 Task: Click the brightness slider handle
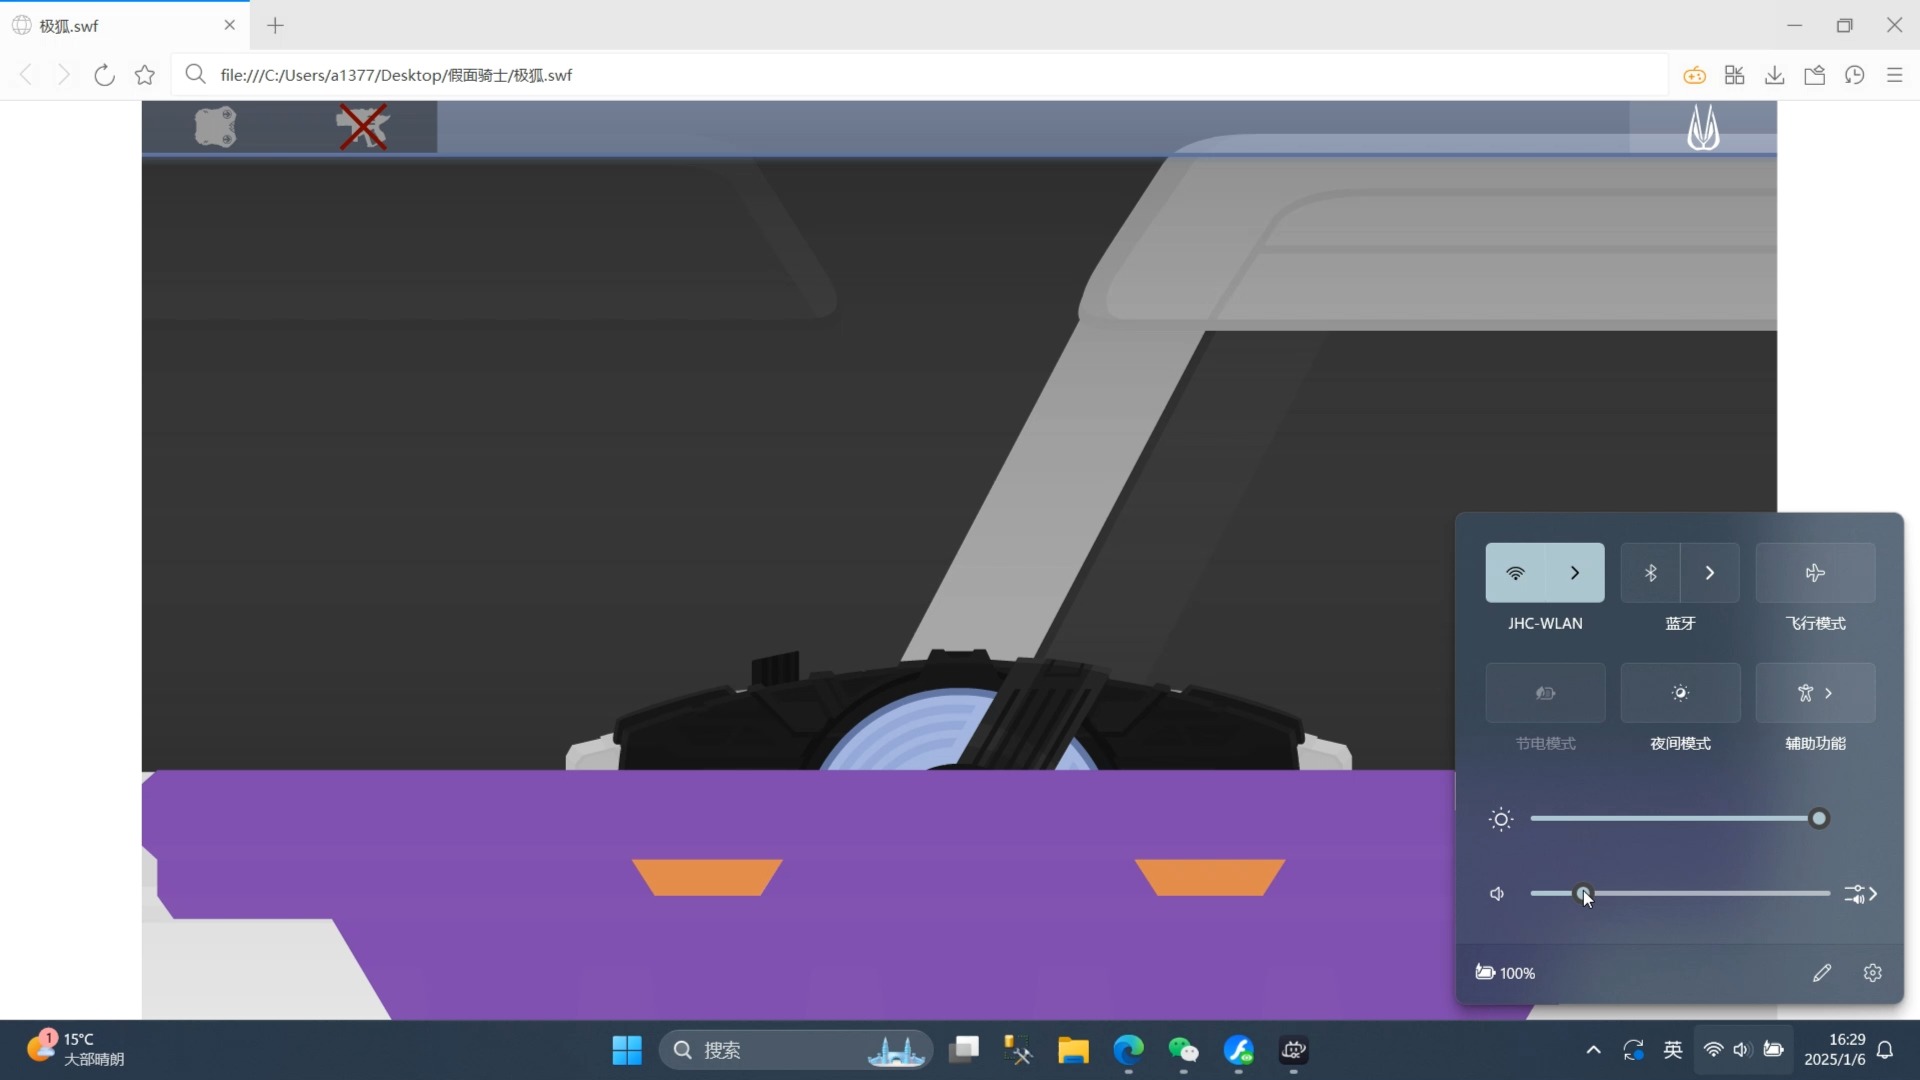coord(1819,819)
